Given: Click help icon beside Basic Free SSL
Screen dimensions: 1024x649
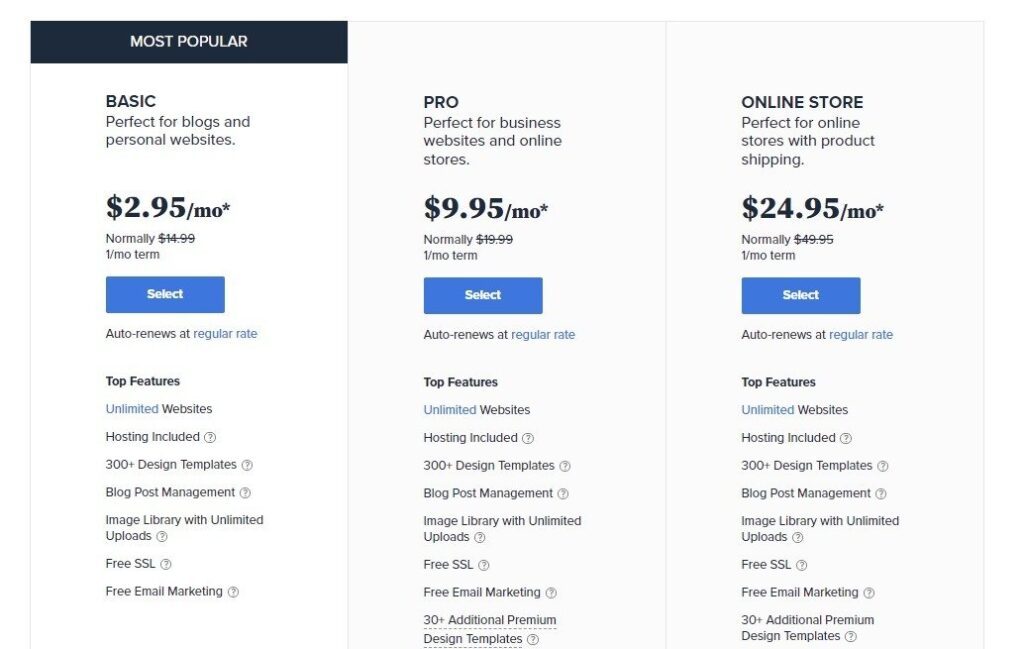Looking at the screenshot, I should [x=166, y=564].
